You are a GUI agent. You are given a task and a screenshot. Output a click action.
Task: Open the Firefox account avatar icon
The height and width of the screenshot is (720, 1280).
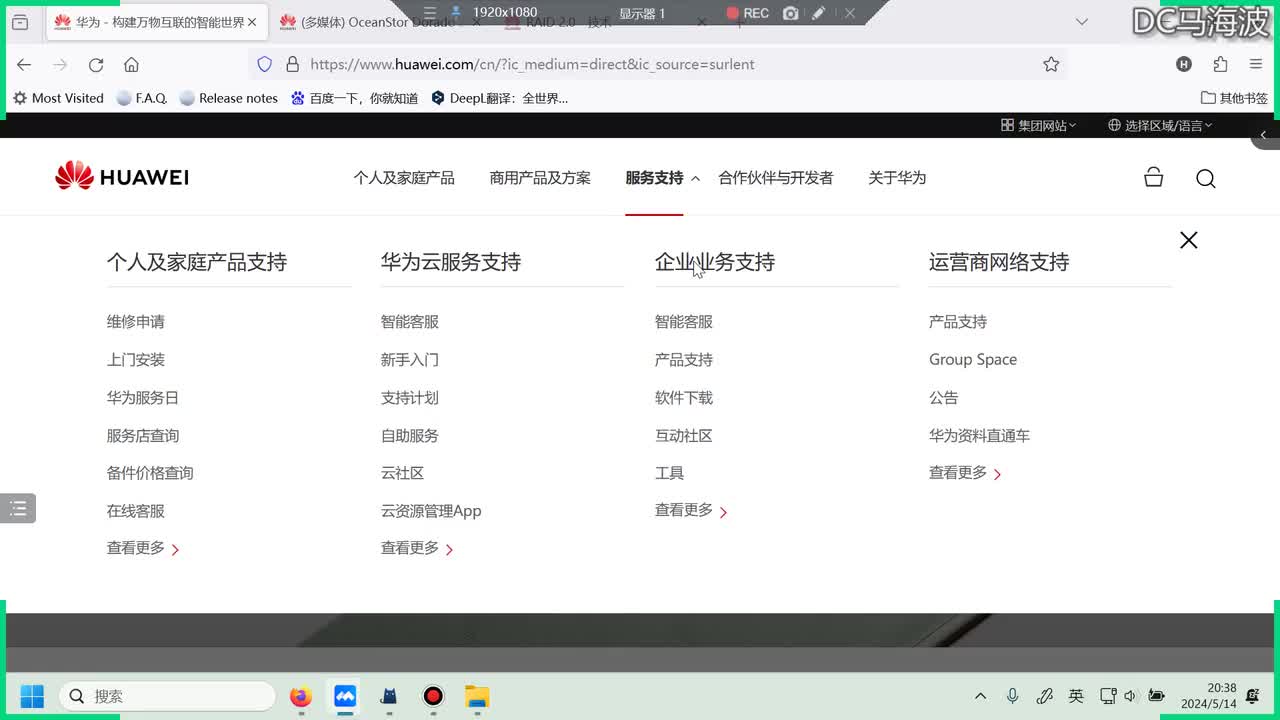pos(1184,64)
